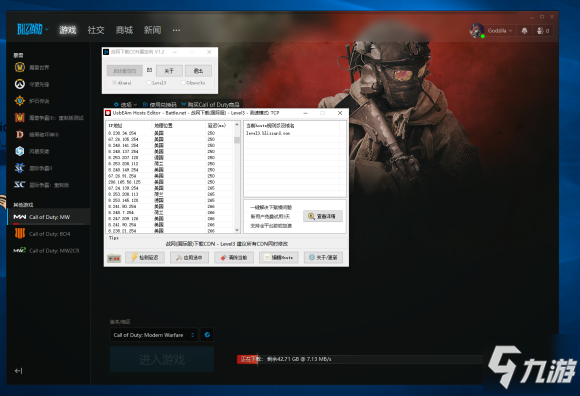The width and height of the screenshot is (580, 396).
Task: Click the 清除当前 clear button
Action: (234, 257)
